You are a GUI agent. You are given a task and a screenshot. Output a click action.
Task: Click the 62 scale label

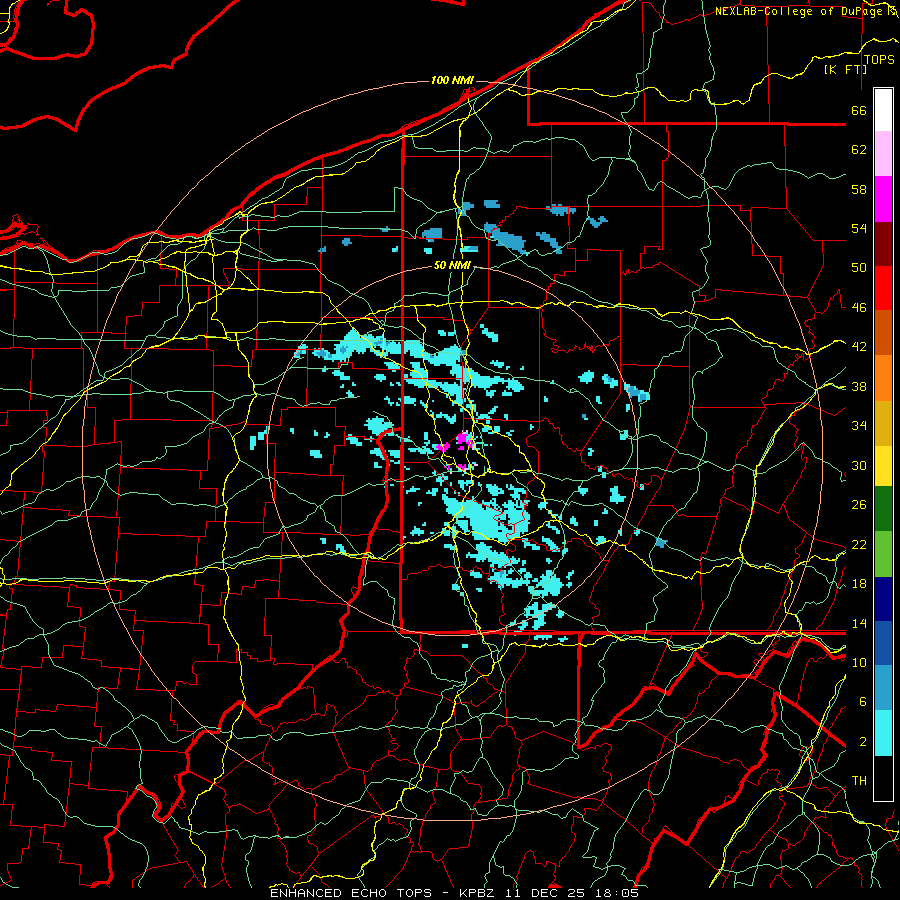click(859, 150)
